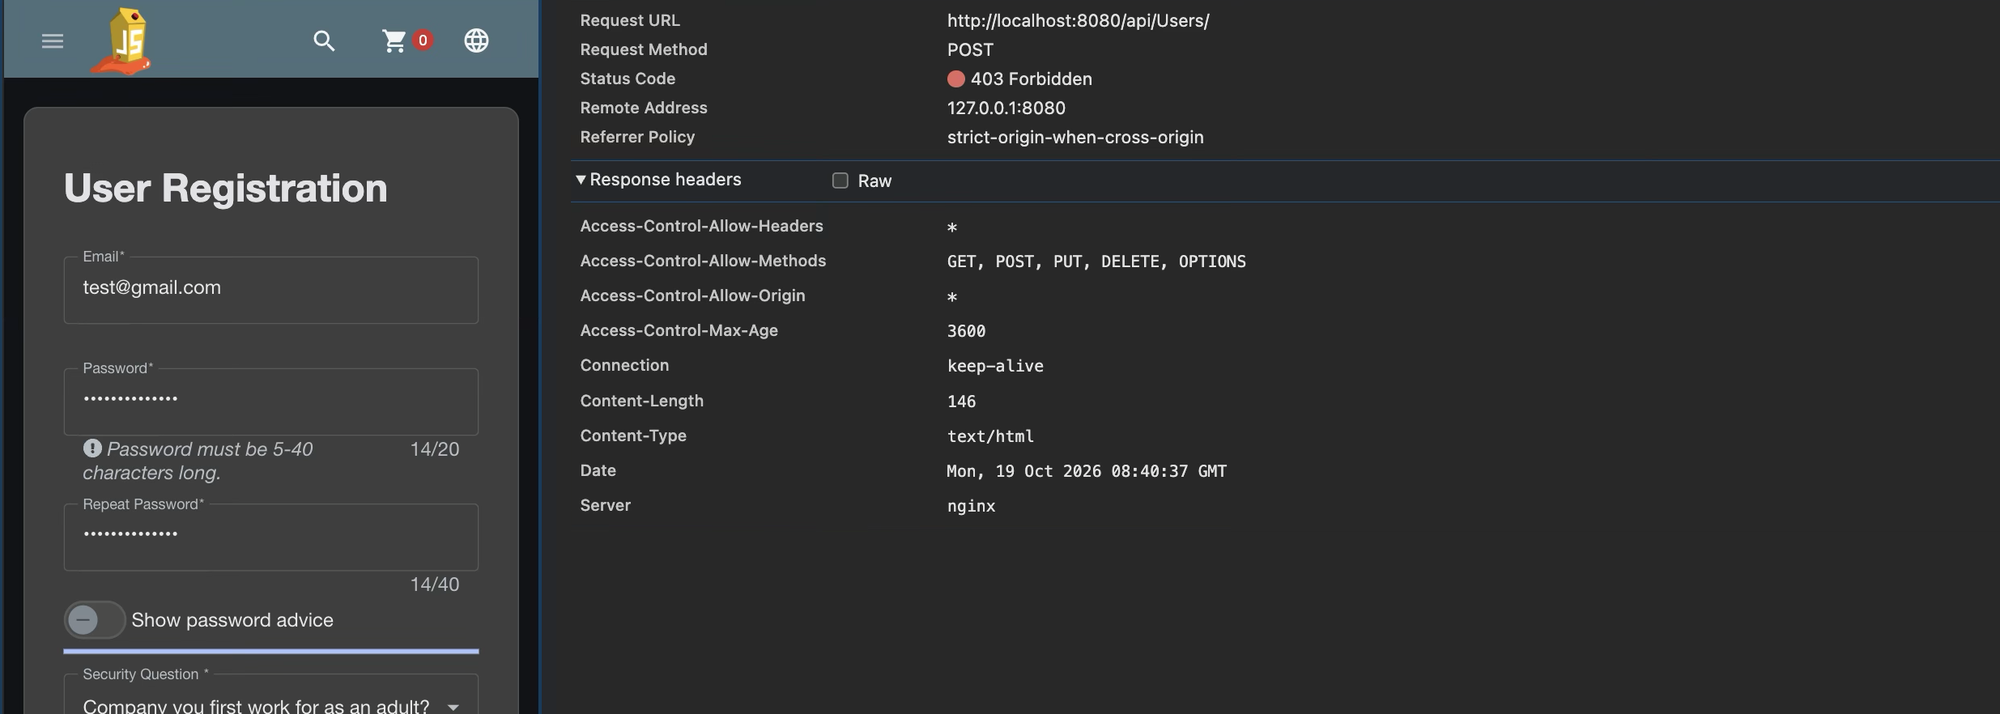Click the Connection value keep-alive
The width and height of the screenshot is (2000, 714).
coord(995,366)
